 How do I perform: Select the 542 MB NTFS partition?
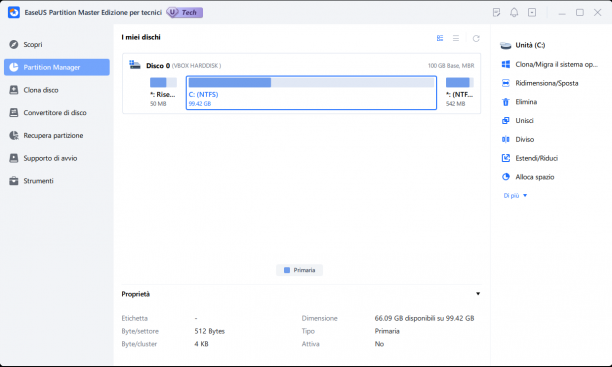(460, 93)
